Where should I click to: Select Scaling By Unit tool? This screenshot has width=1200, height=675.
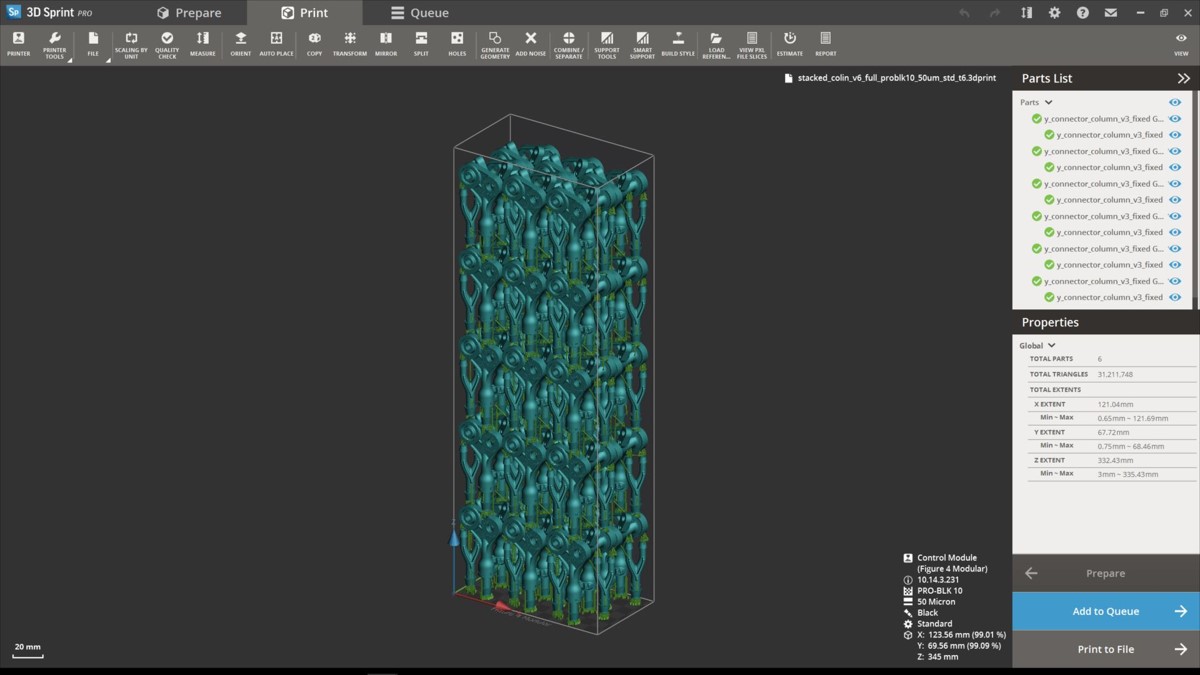point(131,44)
